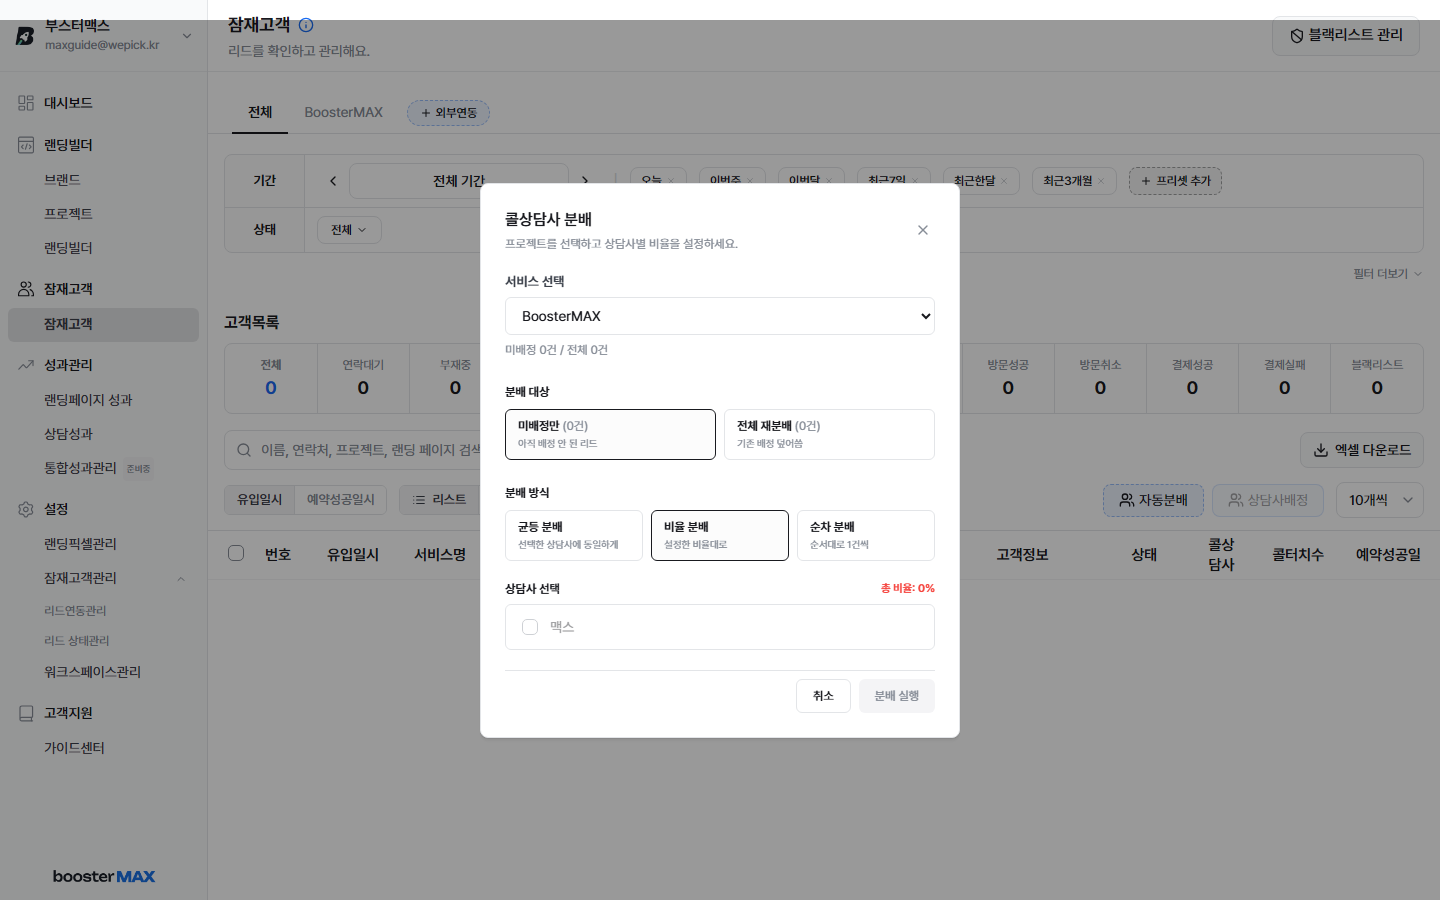This screenshot has height=900, width=1440.
Task: Choose 균등 분배 method
Action: 574,535
